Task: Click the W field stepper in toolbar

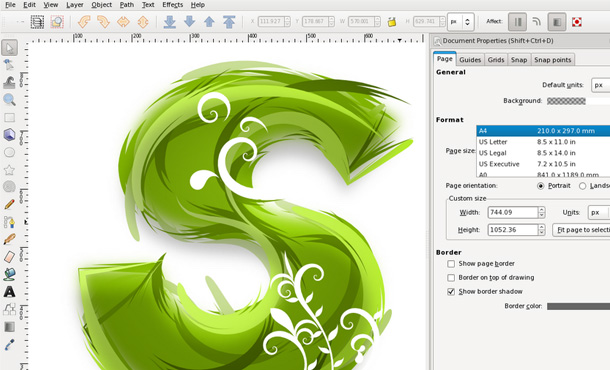Action: point(377,21)
